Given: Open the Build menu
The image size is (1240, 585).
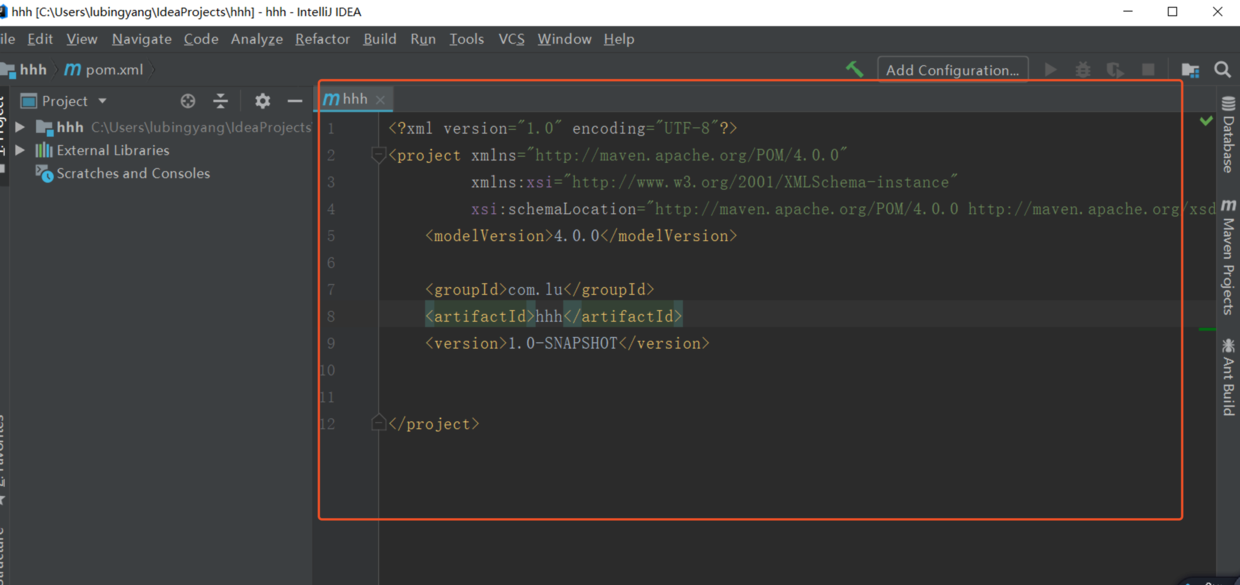Looking at the screenshot, I should (380, 39).
